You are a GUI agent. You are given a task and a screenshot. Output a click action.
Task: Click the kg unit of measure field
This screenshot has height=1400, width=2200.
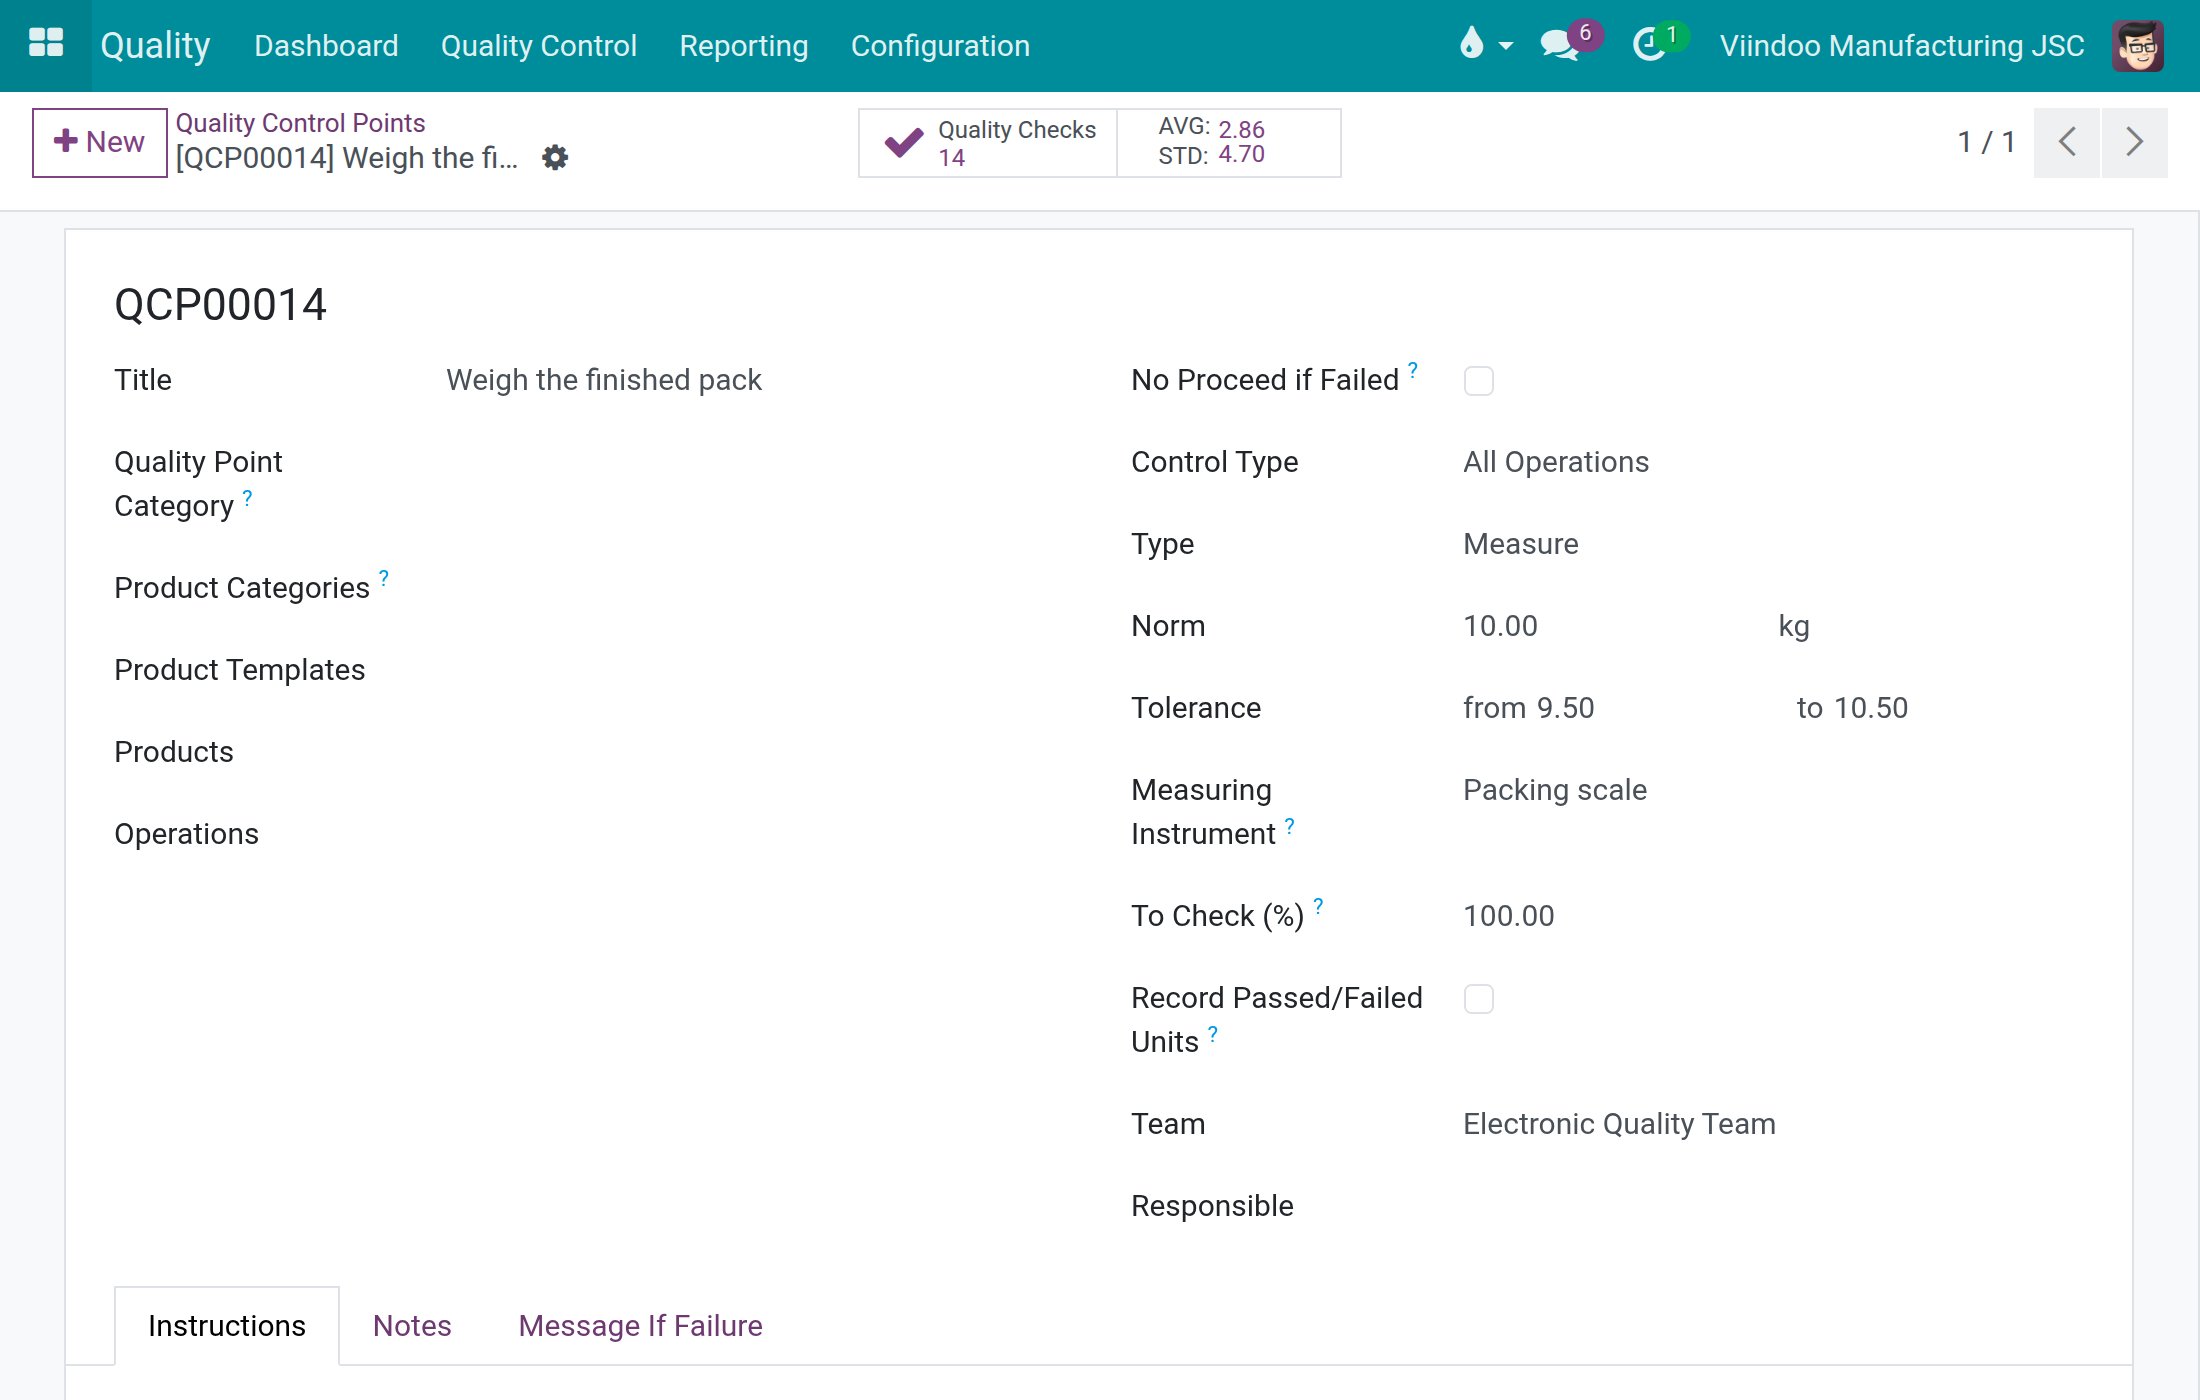(x=1794, y=626)
